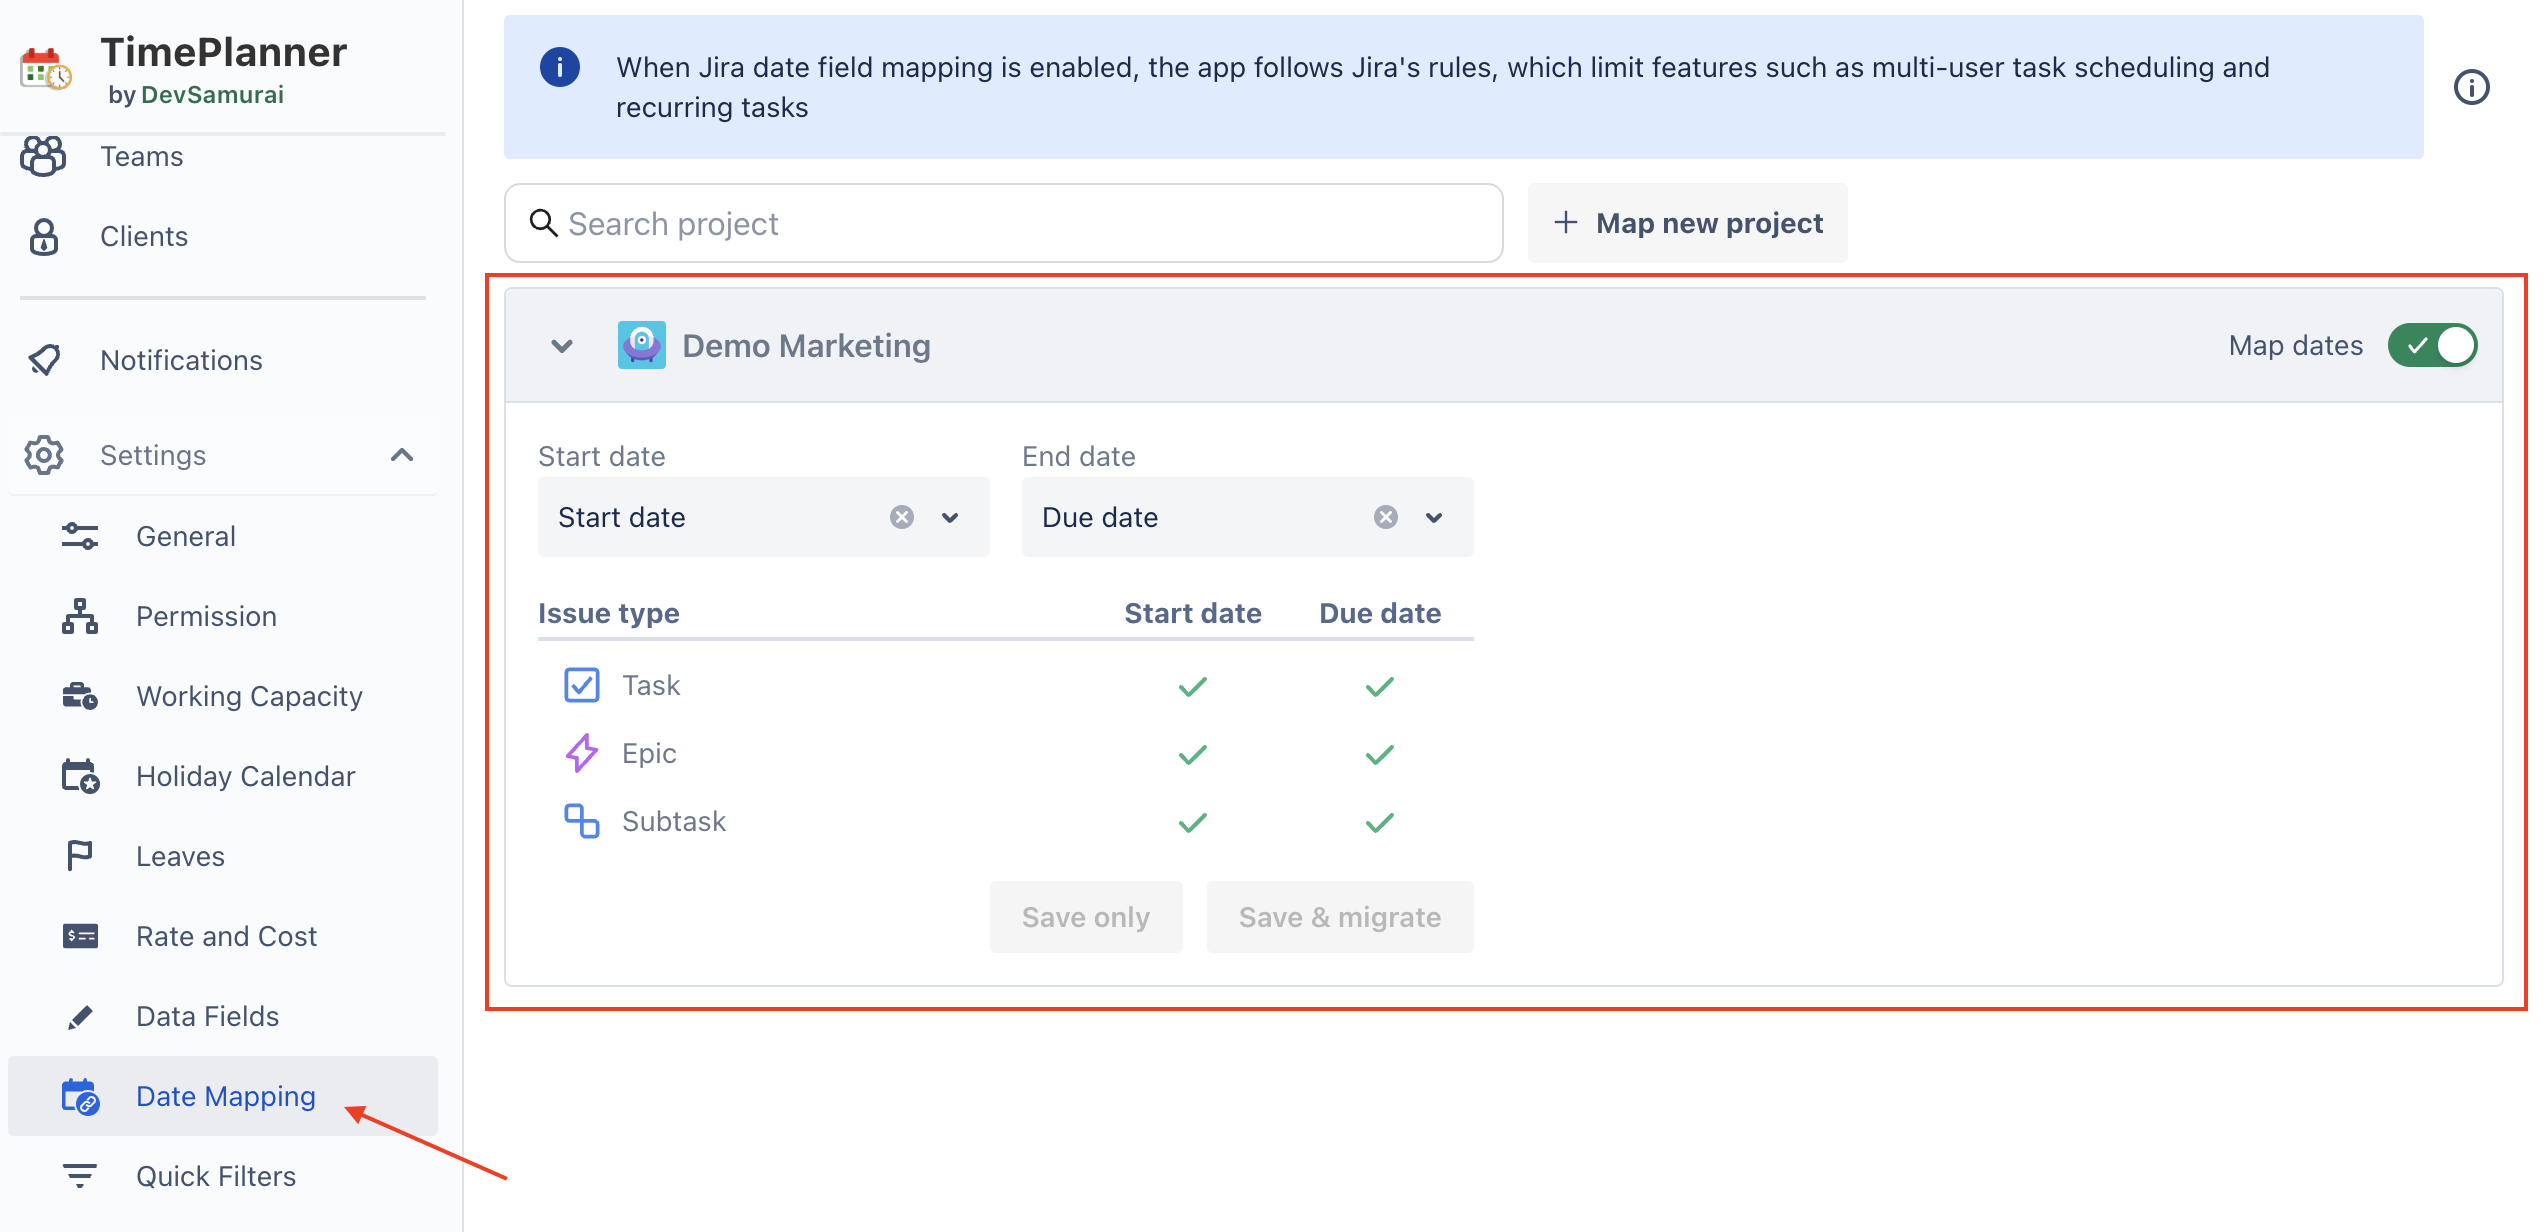This screenshot has width=2544, height=1232.
Task: Click the Subtask row Start date checkmark
Action: point(1193,823)
